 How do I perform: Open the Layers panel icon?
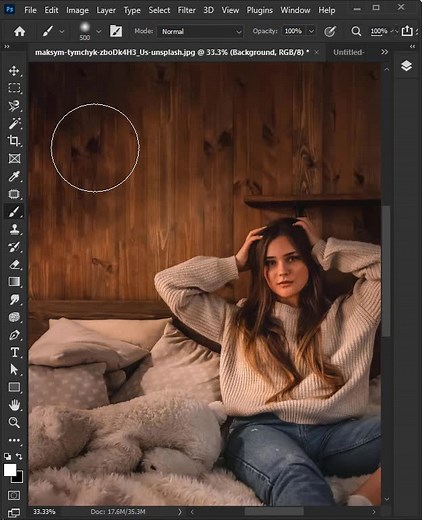(406, 66)
